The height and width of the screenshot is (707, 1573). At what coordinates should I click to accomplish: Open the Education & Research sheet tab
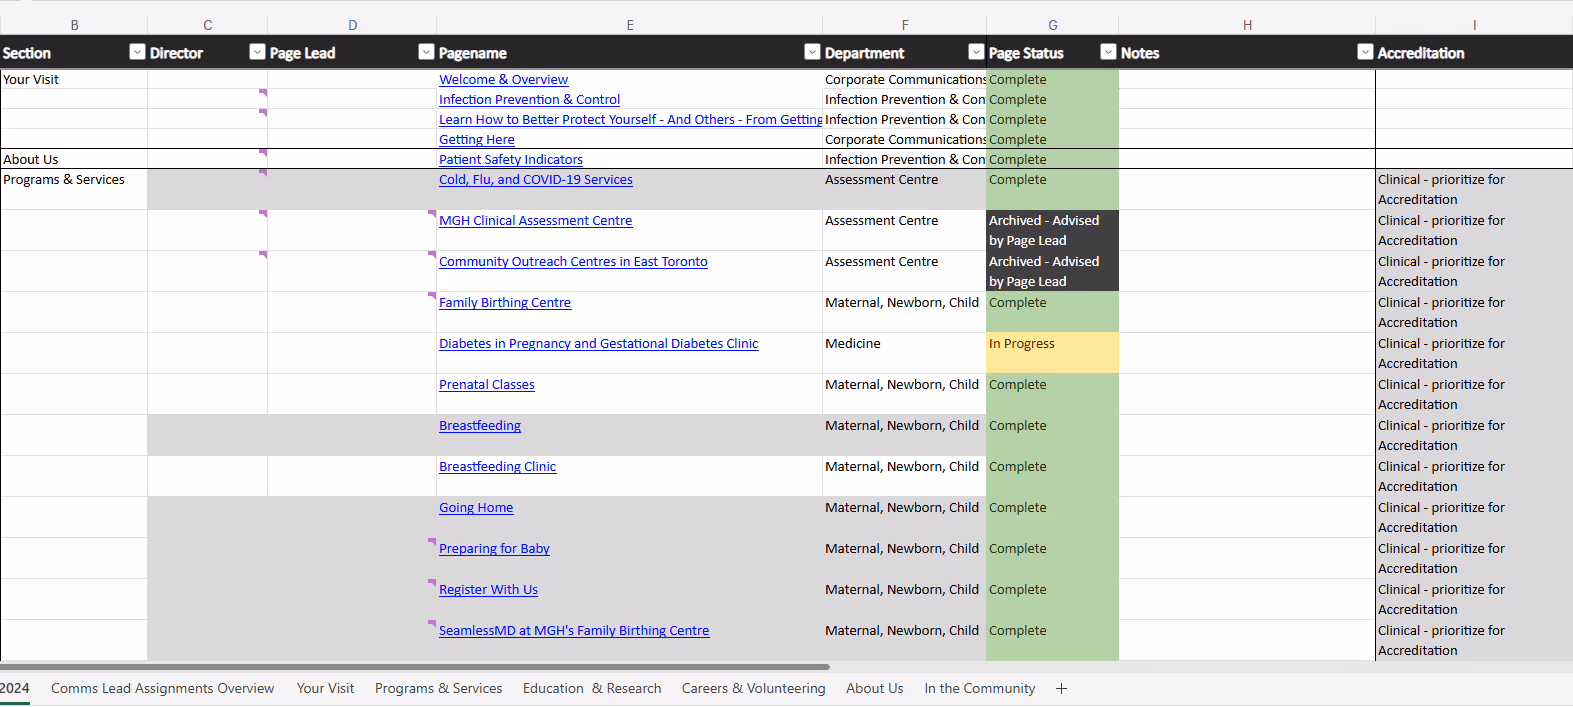[x=592, y=688]
